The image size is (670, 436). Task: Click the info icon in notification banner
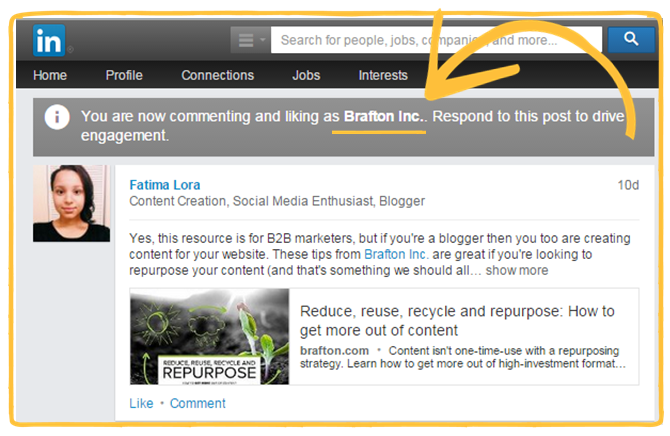tap(57, 117)
